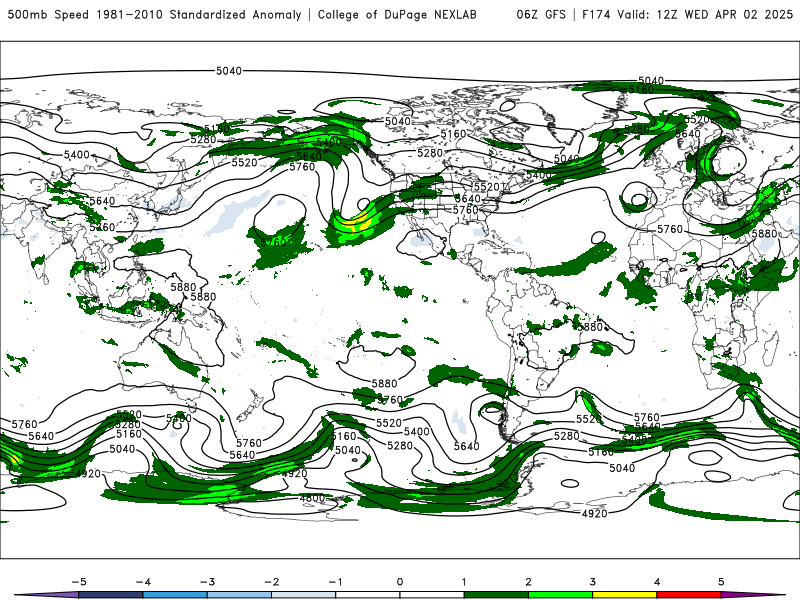Click the pale blue -2 to -1 legend swatch
Image resolution: width=800 pixels, height=600 pixels.
(x=304, y=595)
